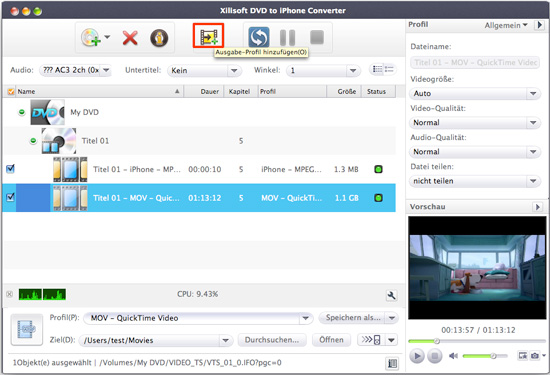Click the Dateiname input field
This screenshot has height=375, width=550.
[475, 63]
